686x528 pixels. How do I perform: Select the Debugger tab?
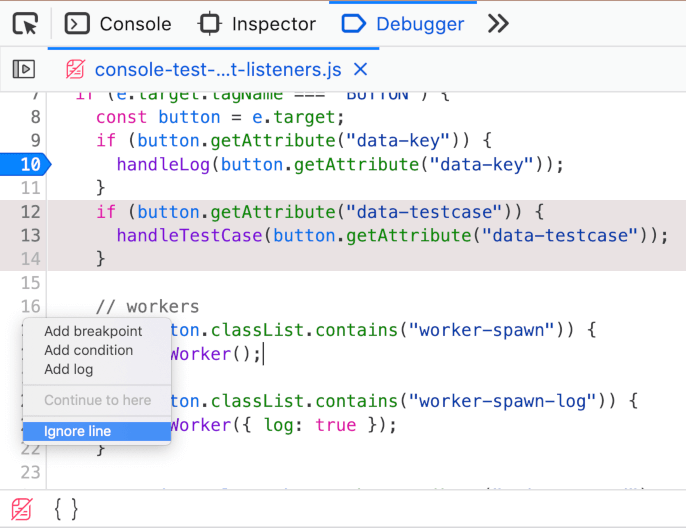(x=403, y=23)
